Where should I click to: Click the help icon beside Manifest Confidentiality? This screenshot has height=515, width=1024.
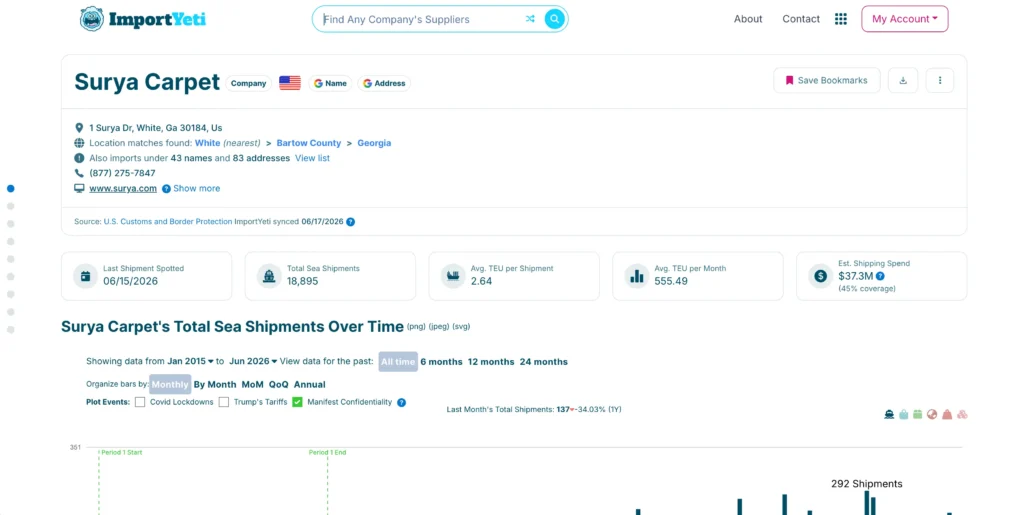click(402, 402)
